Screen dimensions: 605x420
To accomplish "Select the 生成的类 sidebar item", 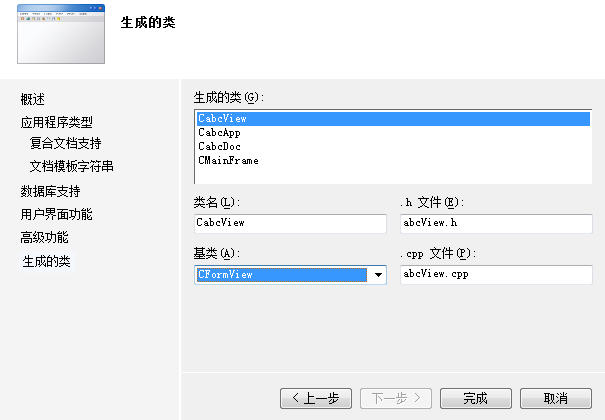I will coord(46,261).
